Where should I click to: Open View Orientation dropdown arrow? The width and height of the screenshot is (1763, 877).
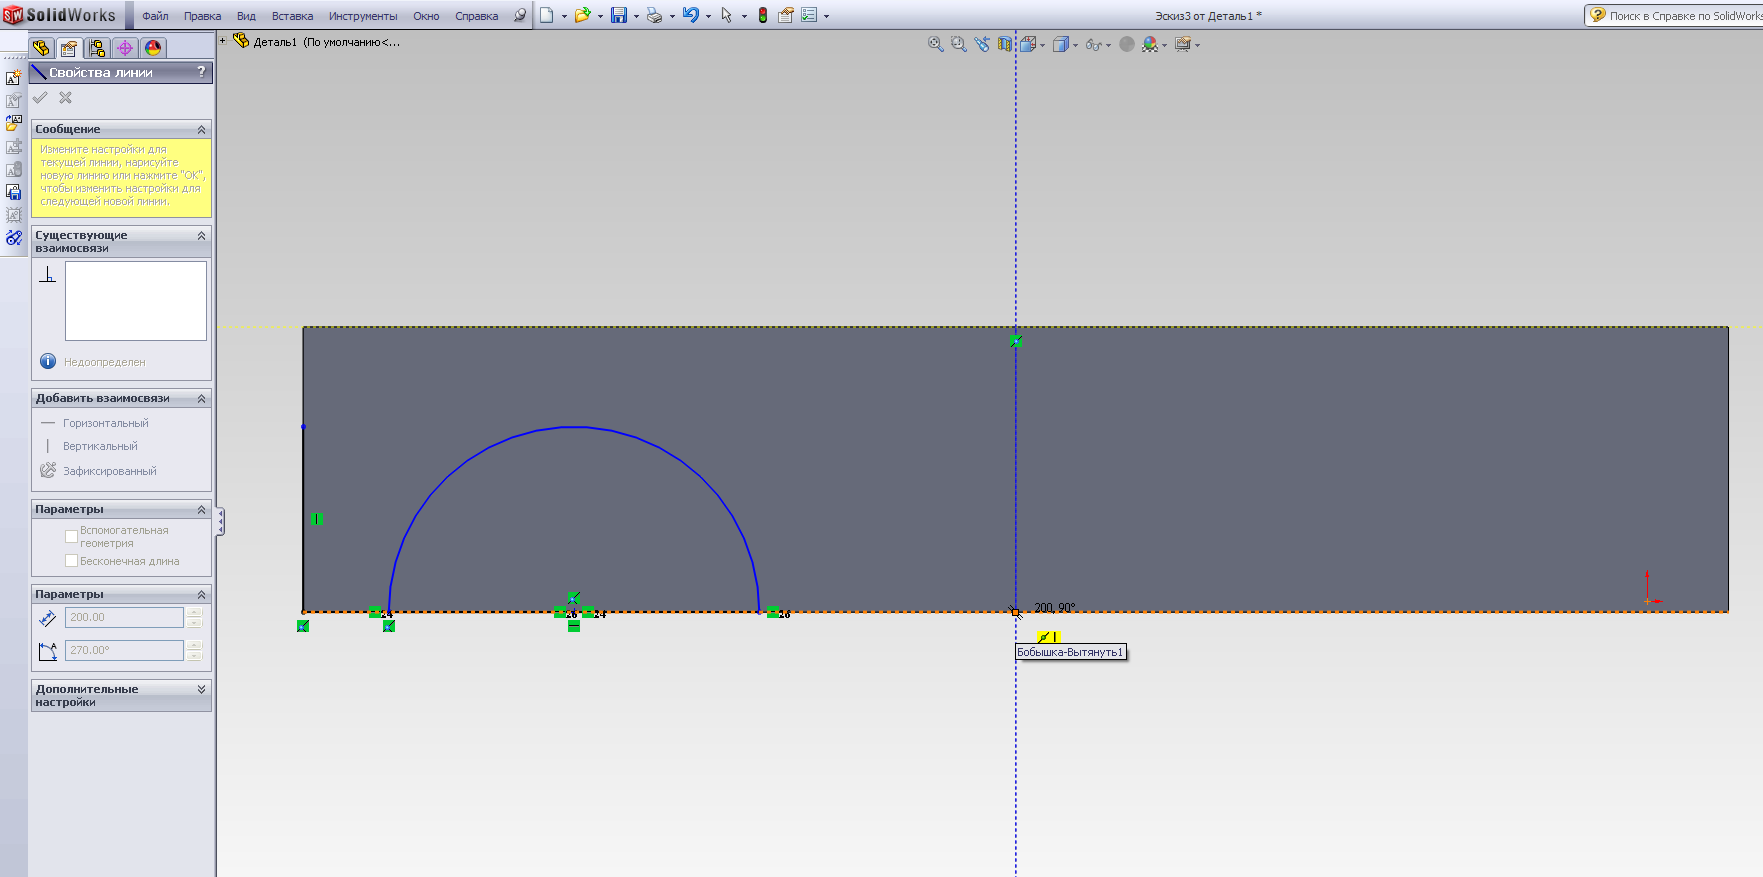click(1042, 45)
